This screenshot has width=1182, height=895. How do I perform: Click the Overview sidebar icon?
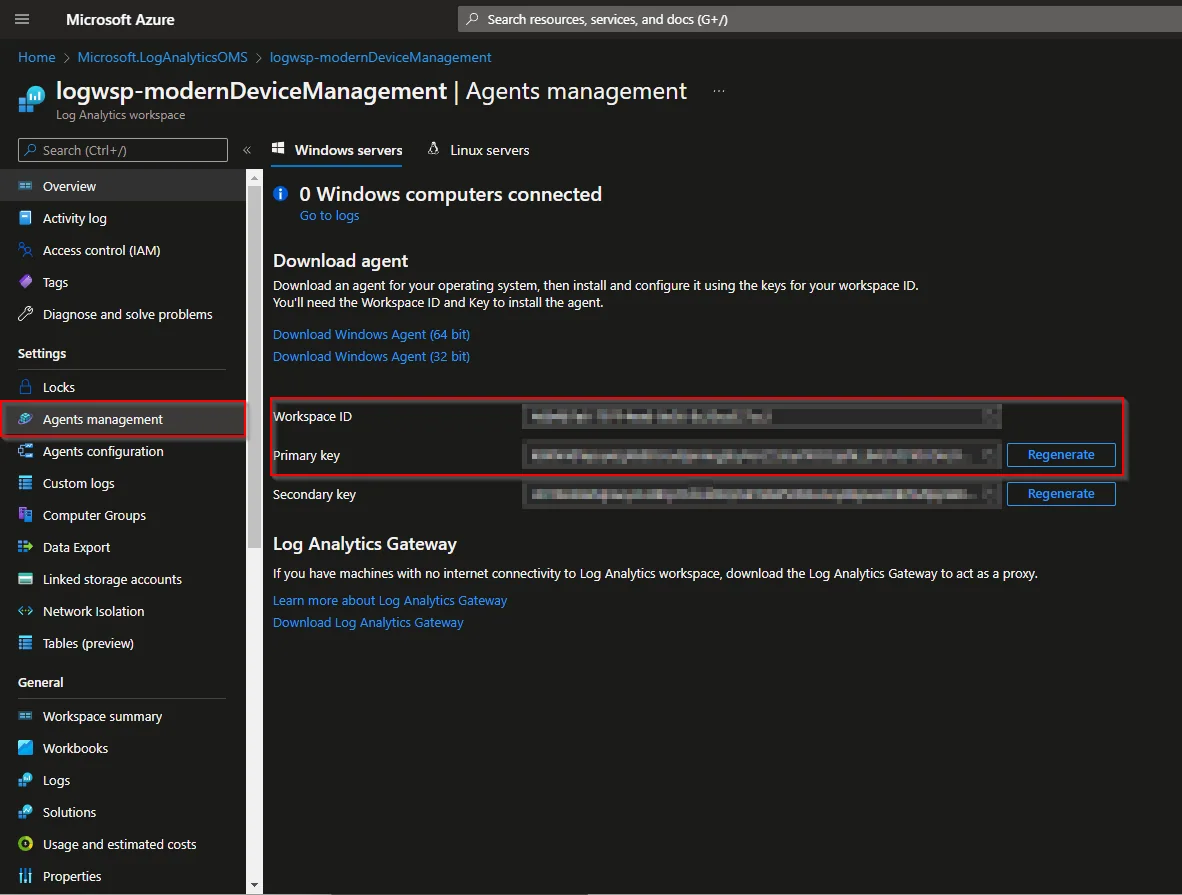(x=26, y=185)
